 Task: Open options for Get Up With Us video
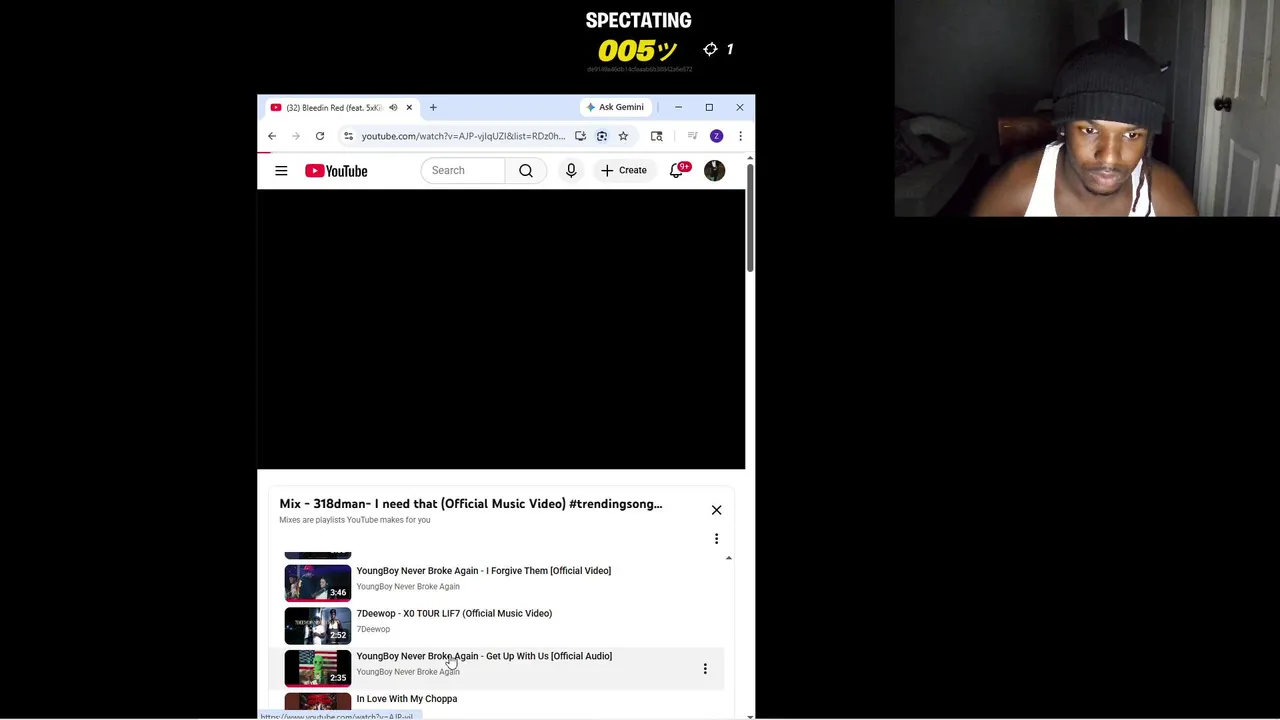pyautogui.click(x=705, y=668)
